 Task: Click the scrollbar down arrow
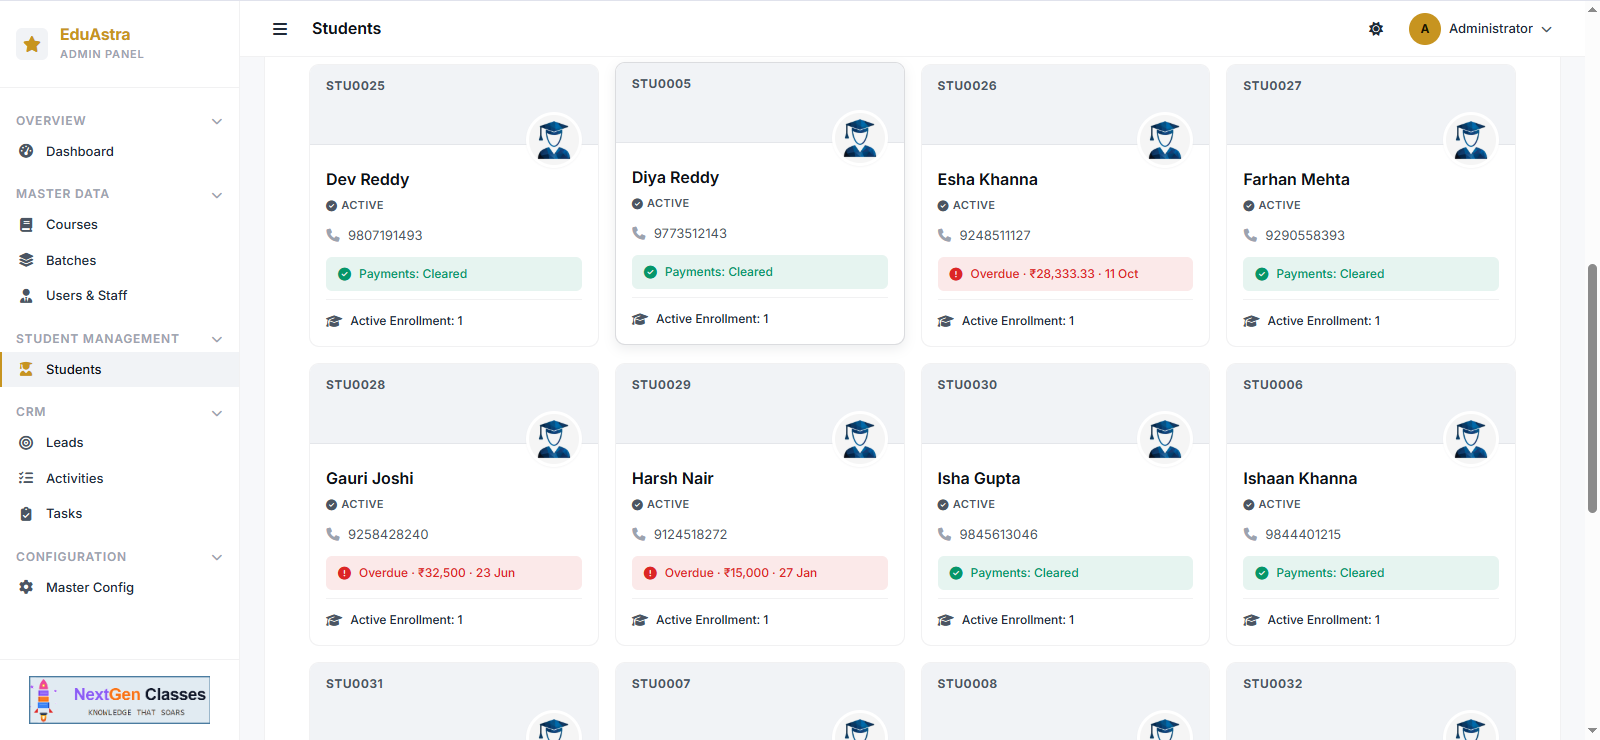click(1592, 731)
